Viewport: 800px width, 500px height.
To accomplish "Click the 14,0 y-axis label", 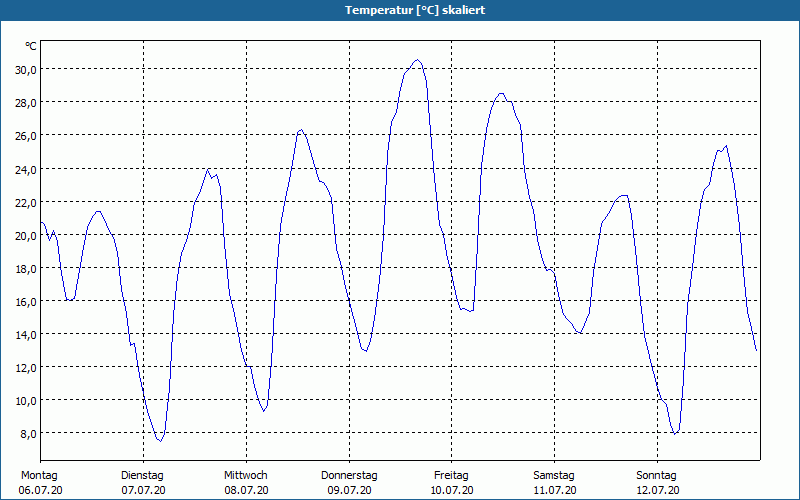I will 26,335.
